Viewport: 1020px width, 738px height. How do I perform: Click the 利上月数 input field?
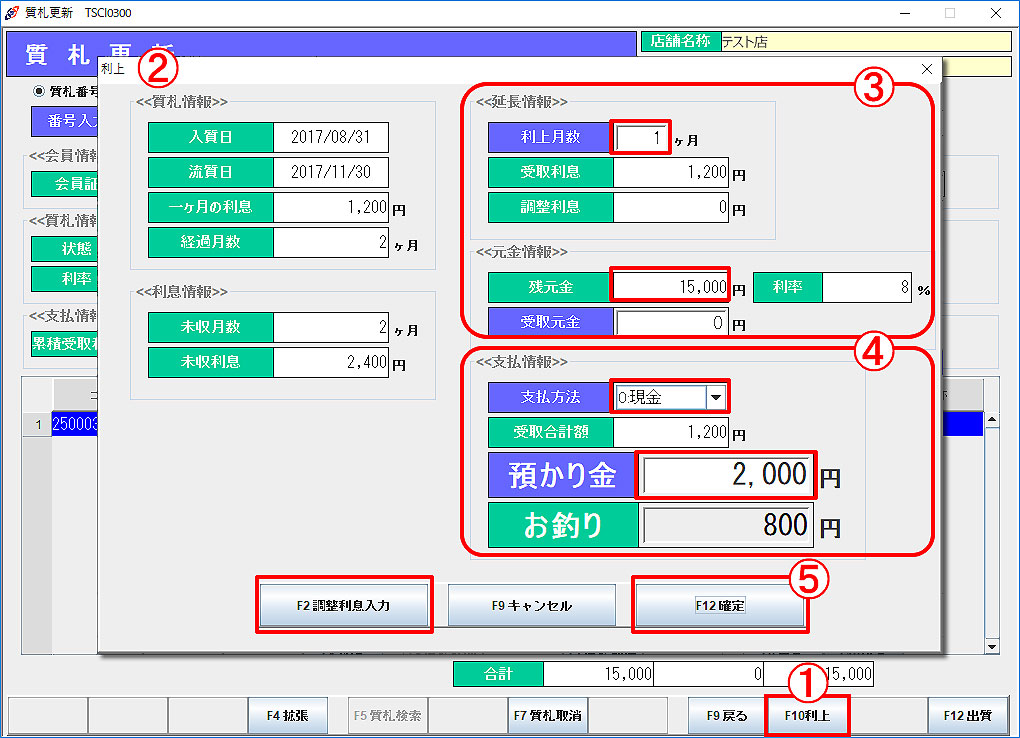coord(642,138)
